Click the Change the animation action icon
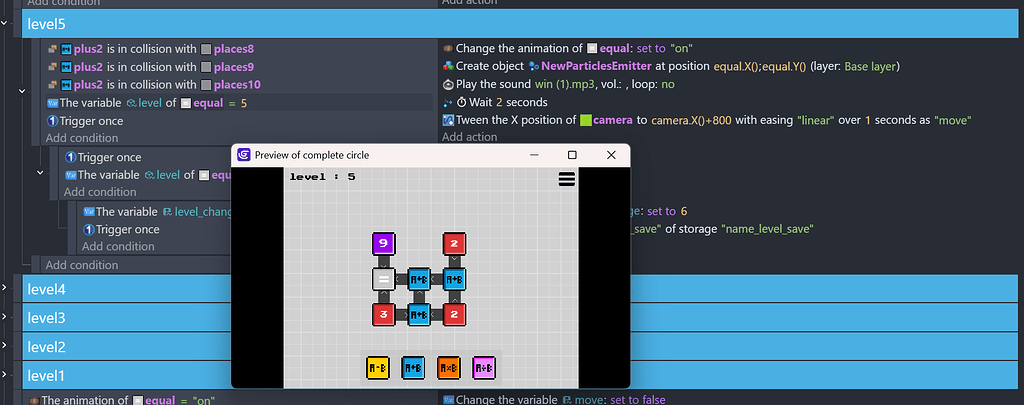Screen dimensions: 1024x405 448,48
